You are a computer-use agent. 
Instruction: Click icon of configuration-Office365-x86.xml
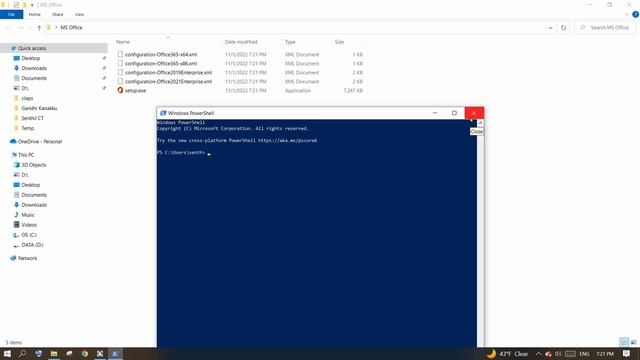(120, 63)
